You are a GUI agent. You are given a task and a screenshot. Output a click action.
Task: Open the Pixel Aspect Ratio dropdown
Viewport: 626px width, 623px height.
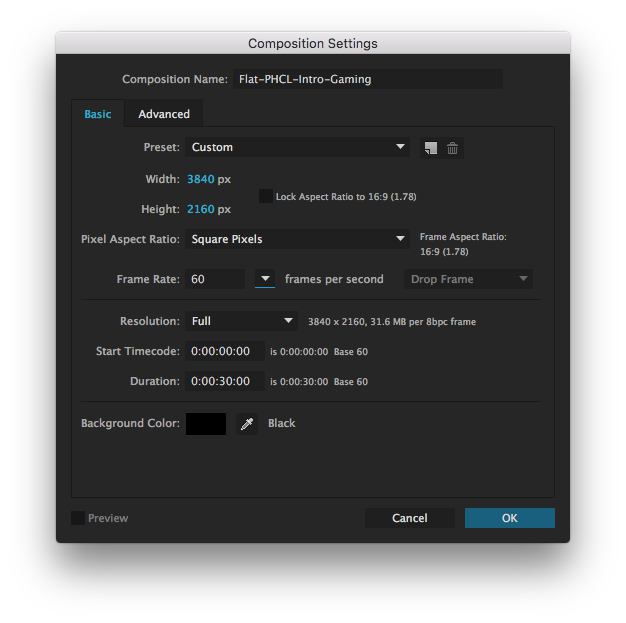[297, 239]
